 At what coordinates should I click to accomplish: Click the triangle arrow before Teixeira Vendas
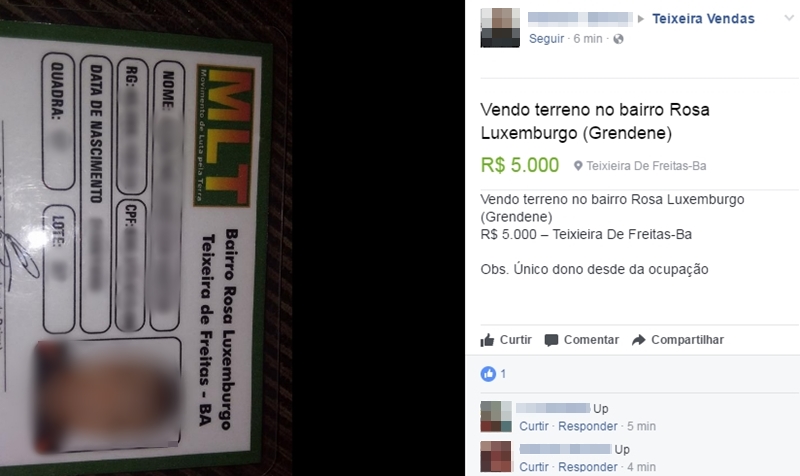(x=641, y=19)
